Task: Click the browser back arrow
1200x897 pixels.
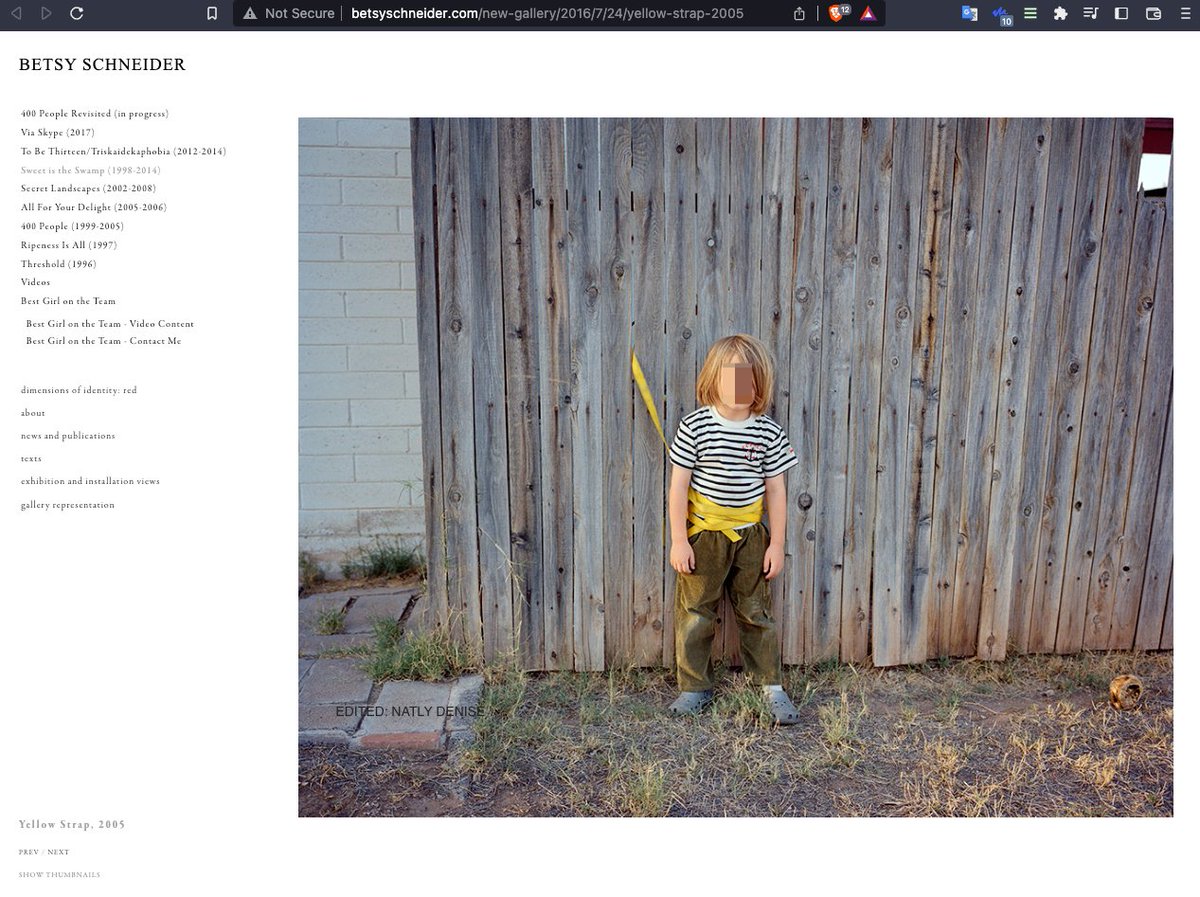Action: coord(16,14)
